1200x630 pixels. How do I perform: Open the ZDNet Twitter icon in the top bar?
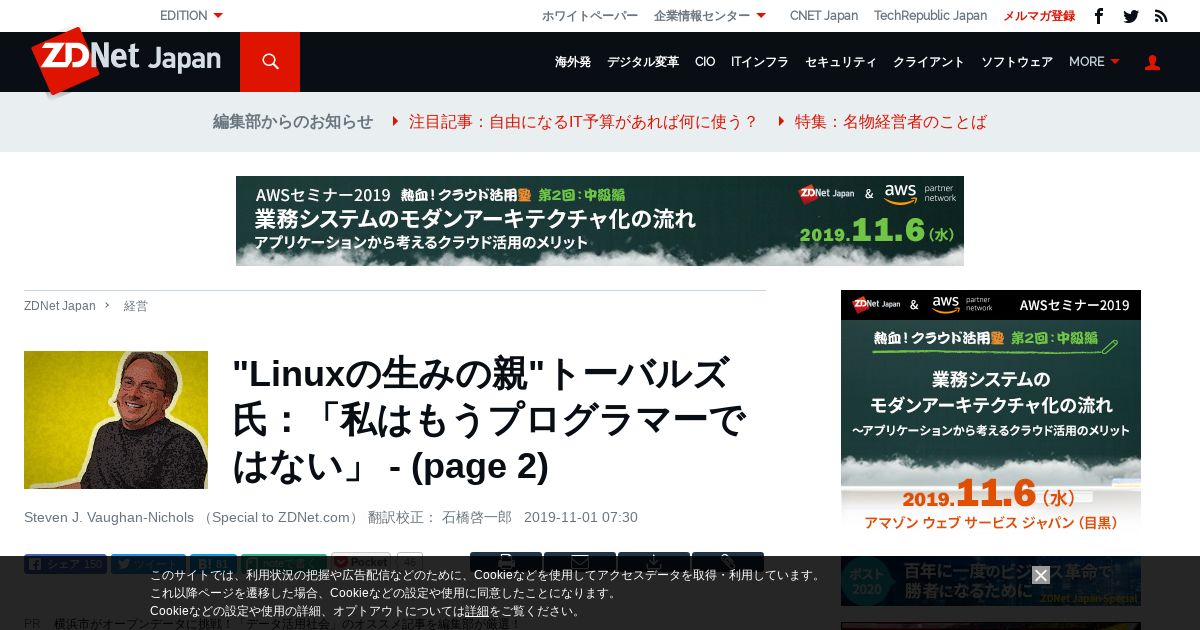click(x=1131, y=16)
